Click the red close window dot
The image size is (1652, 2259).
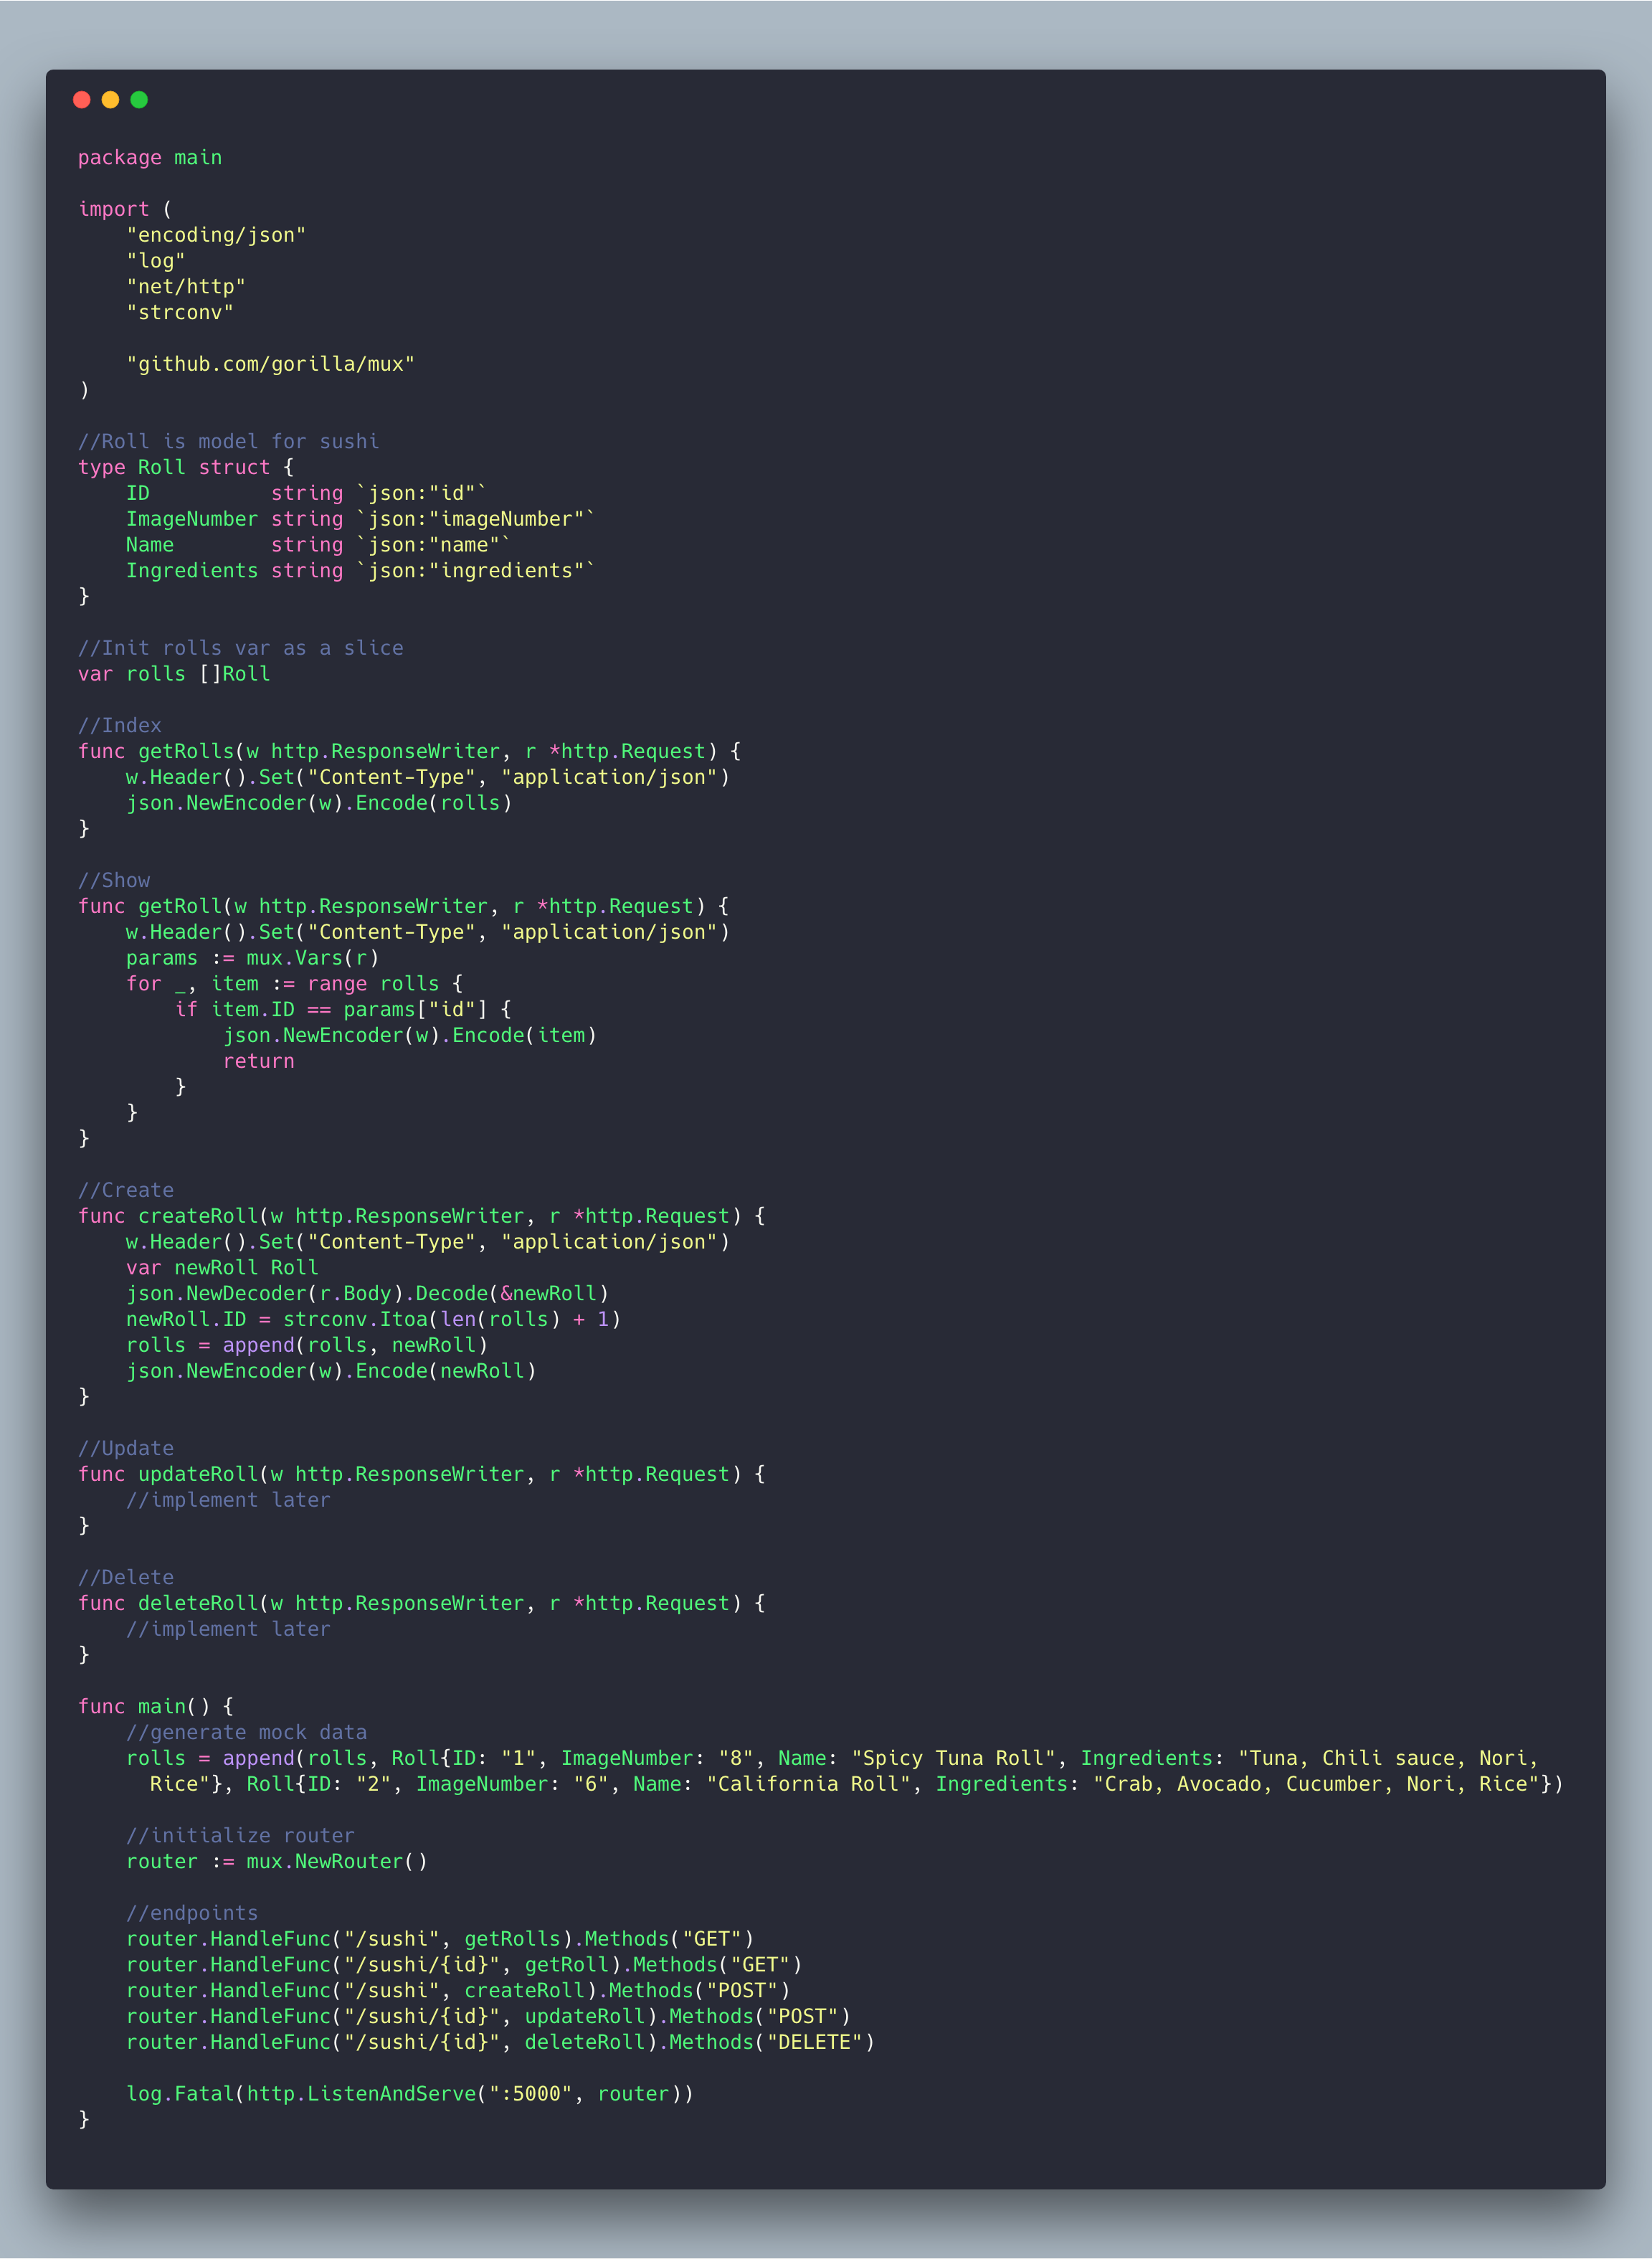82,99
